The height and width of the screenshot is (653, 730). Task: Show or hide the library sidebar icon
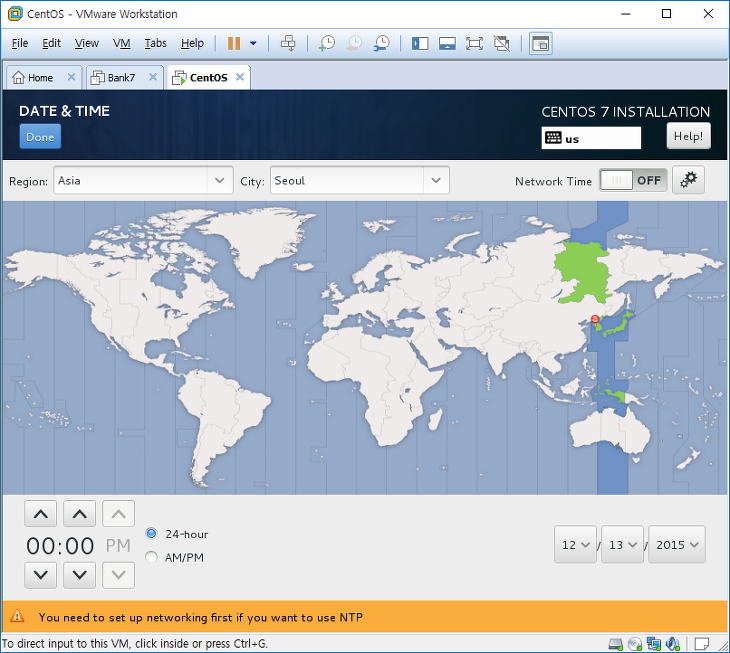(420, 44)
